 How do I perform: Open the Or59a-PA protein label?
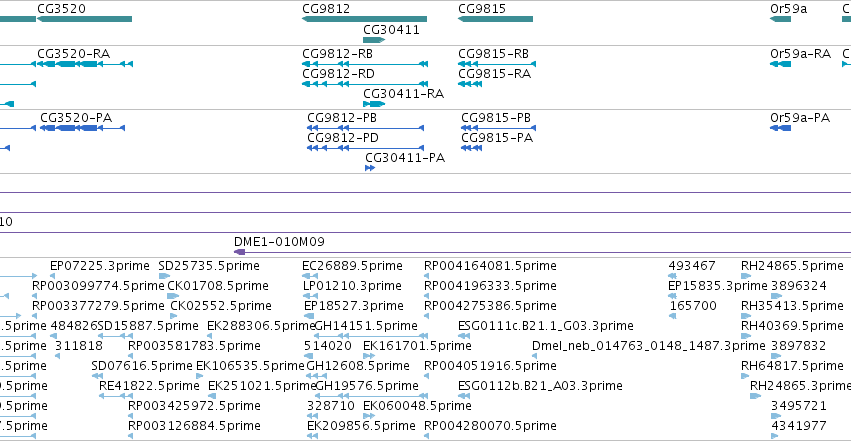point(800,118)
